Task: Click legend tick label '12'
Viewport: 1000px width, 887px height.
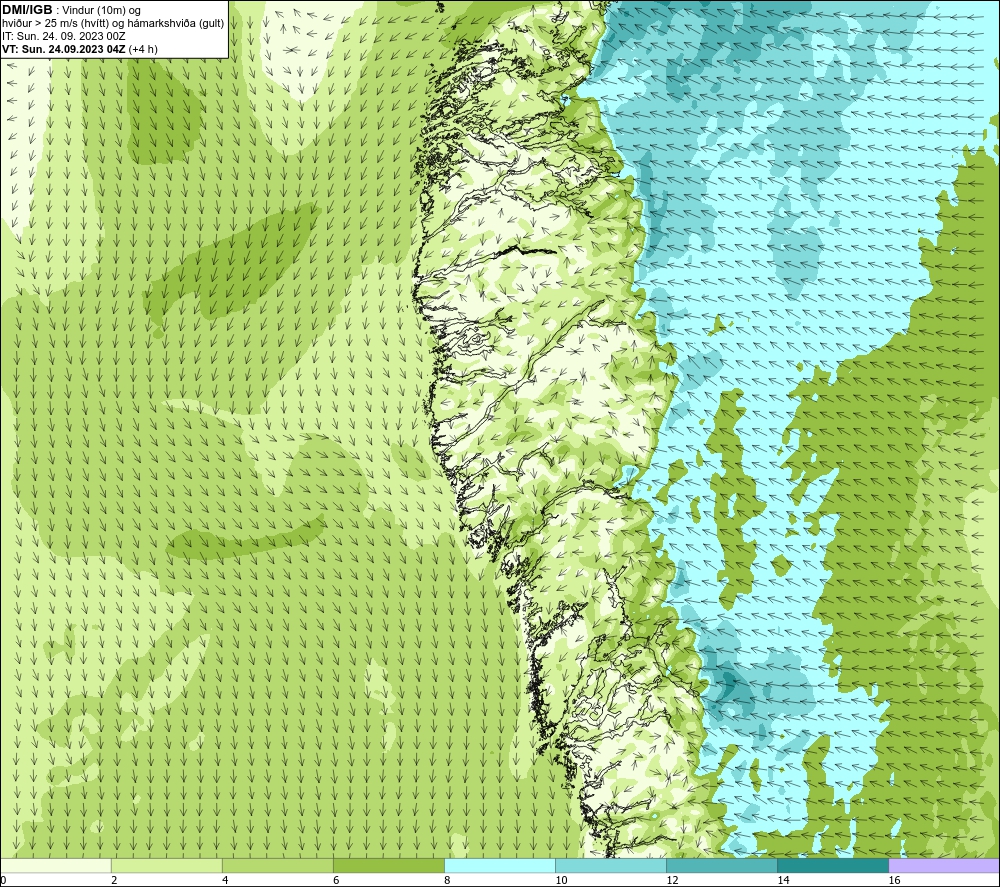Action: pos(672,881)
